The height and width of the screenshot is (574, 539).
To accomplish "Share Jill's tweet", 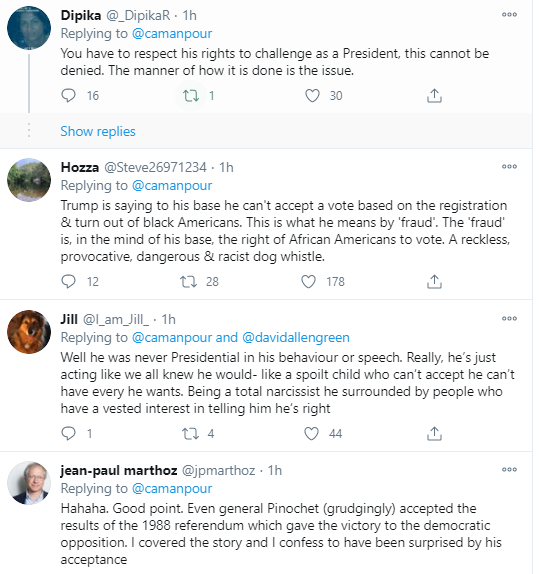I will point(434,433).
